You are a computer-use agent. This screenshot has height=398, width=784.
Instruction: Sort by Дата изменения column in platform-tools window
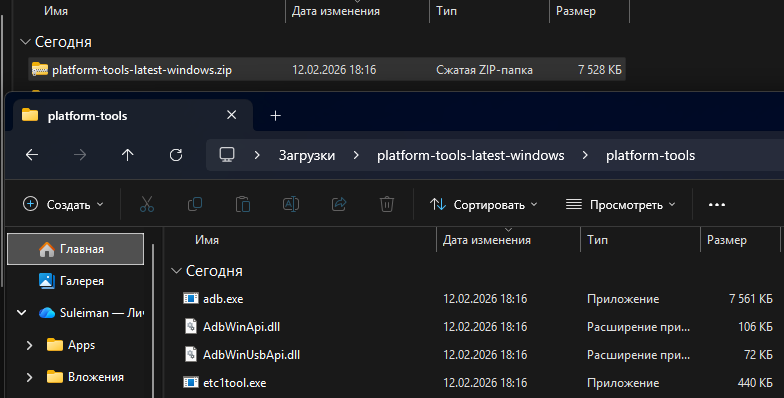tap(486, 240)
